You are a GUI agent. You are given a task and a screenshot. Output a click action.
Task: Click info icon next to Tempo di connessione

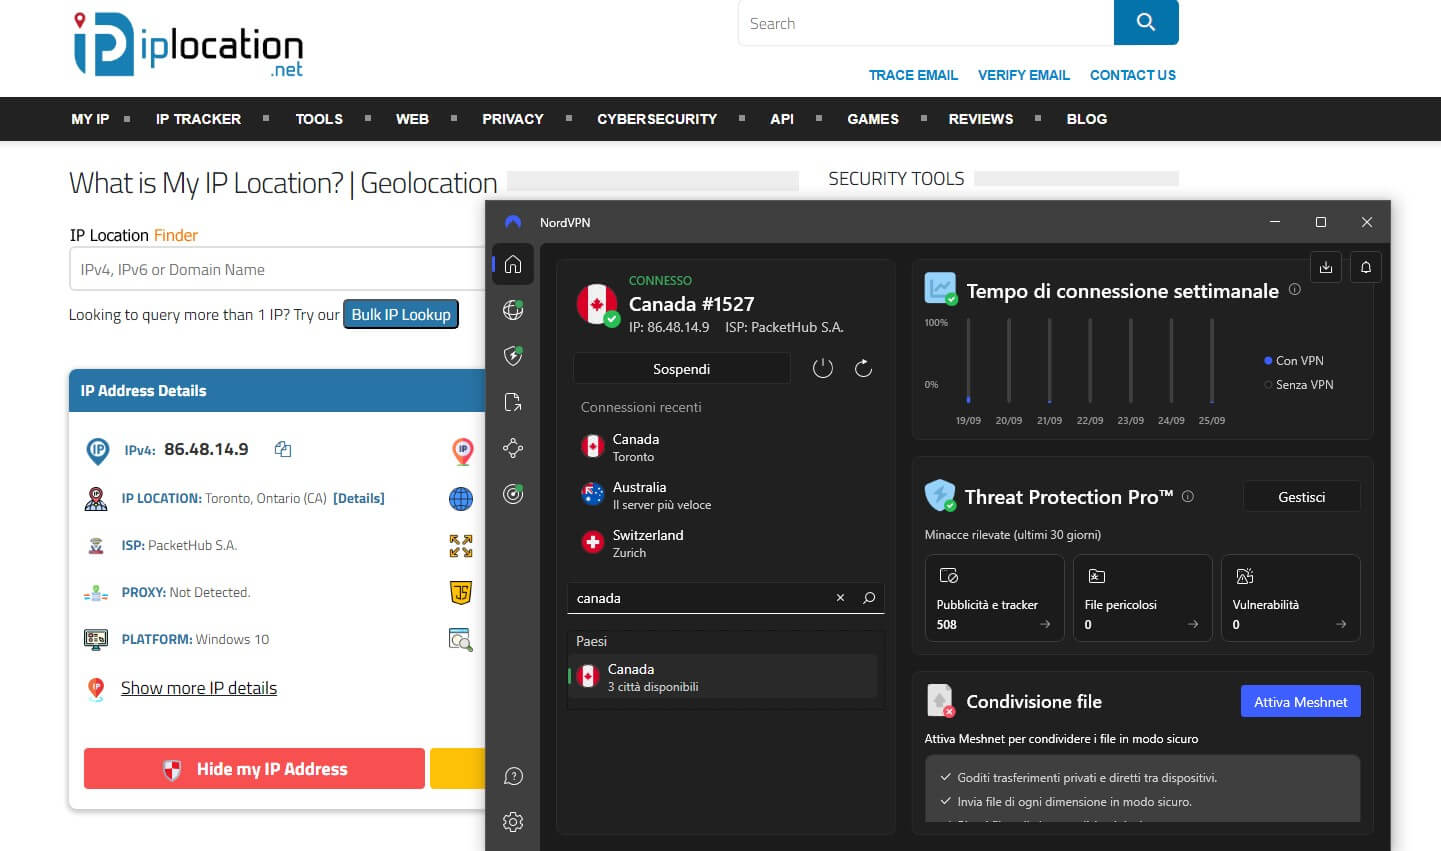(x=1295, y=290)
